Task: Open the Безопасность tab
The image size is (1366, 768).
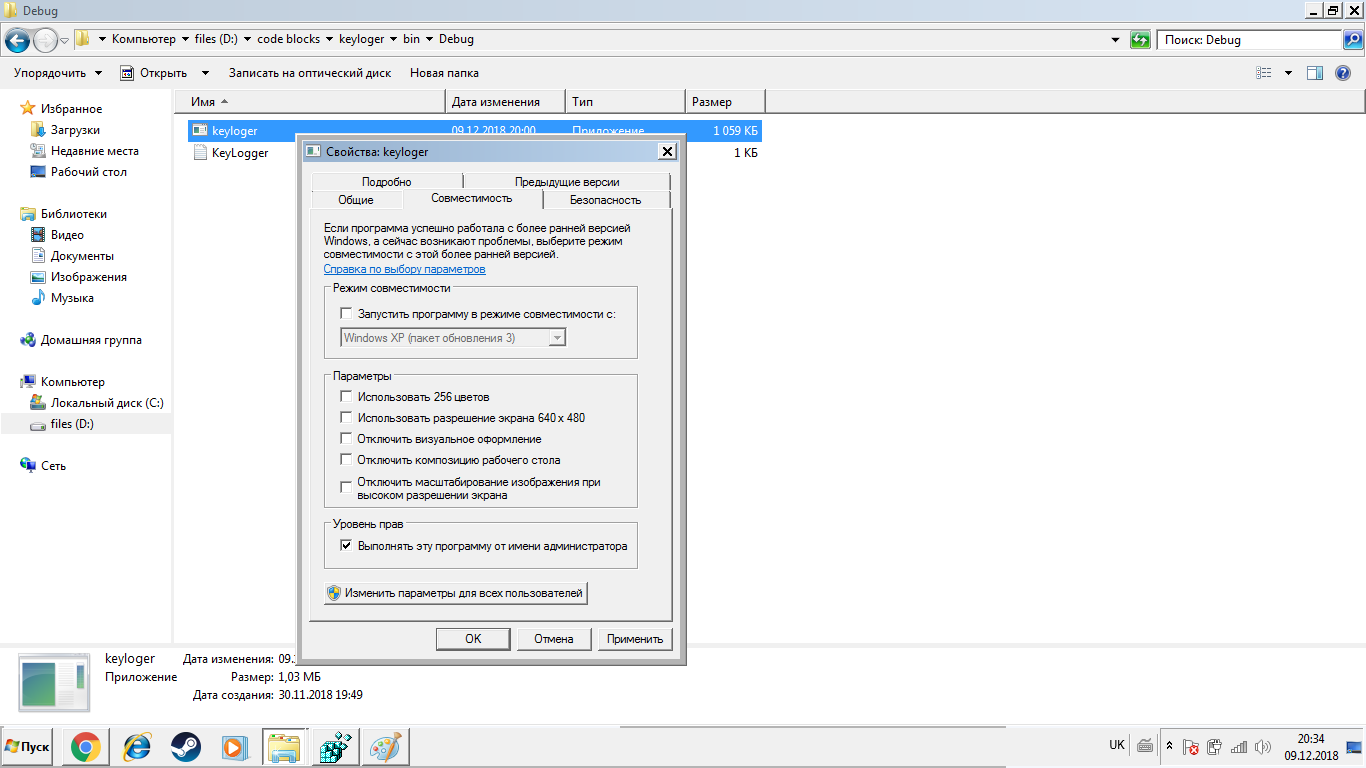Action: click(606, 200)
